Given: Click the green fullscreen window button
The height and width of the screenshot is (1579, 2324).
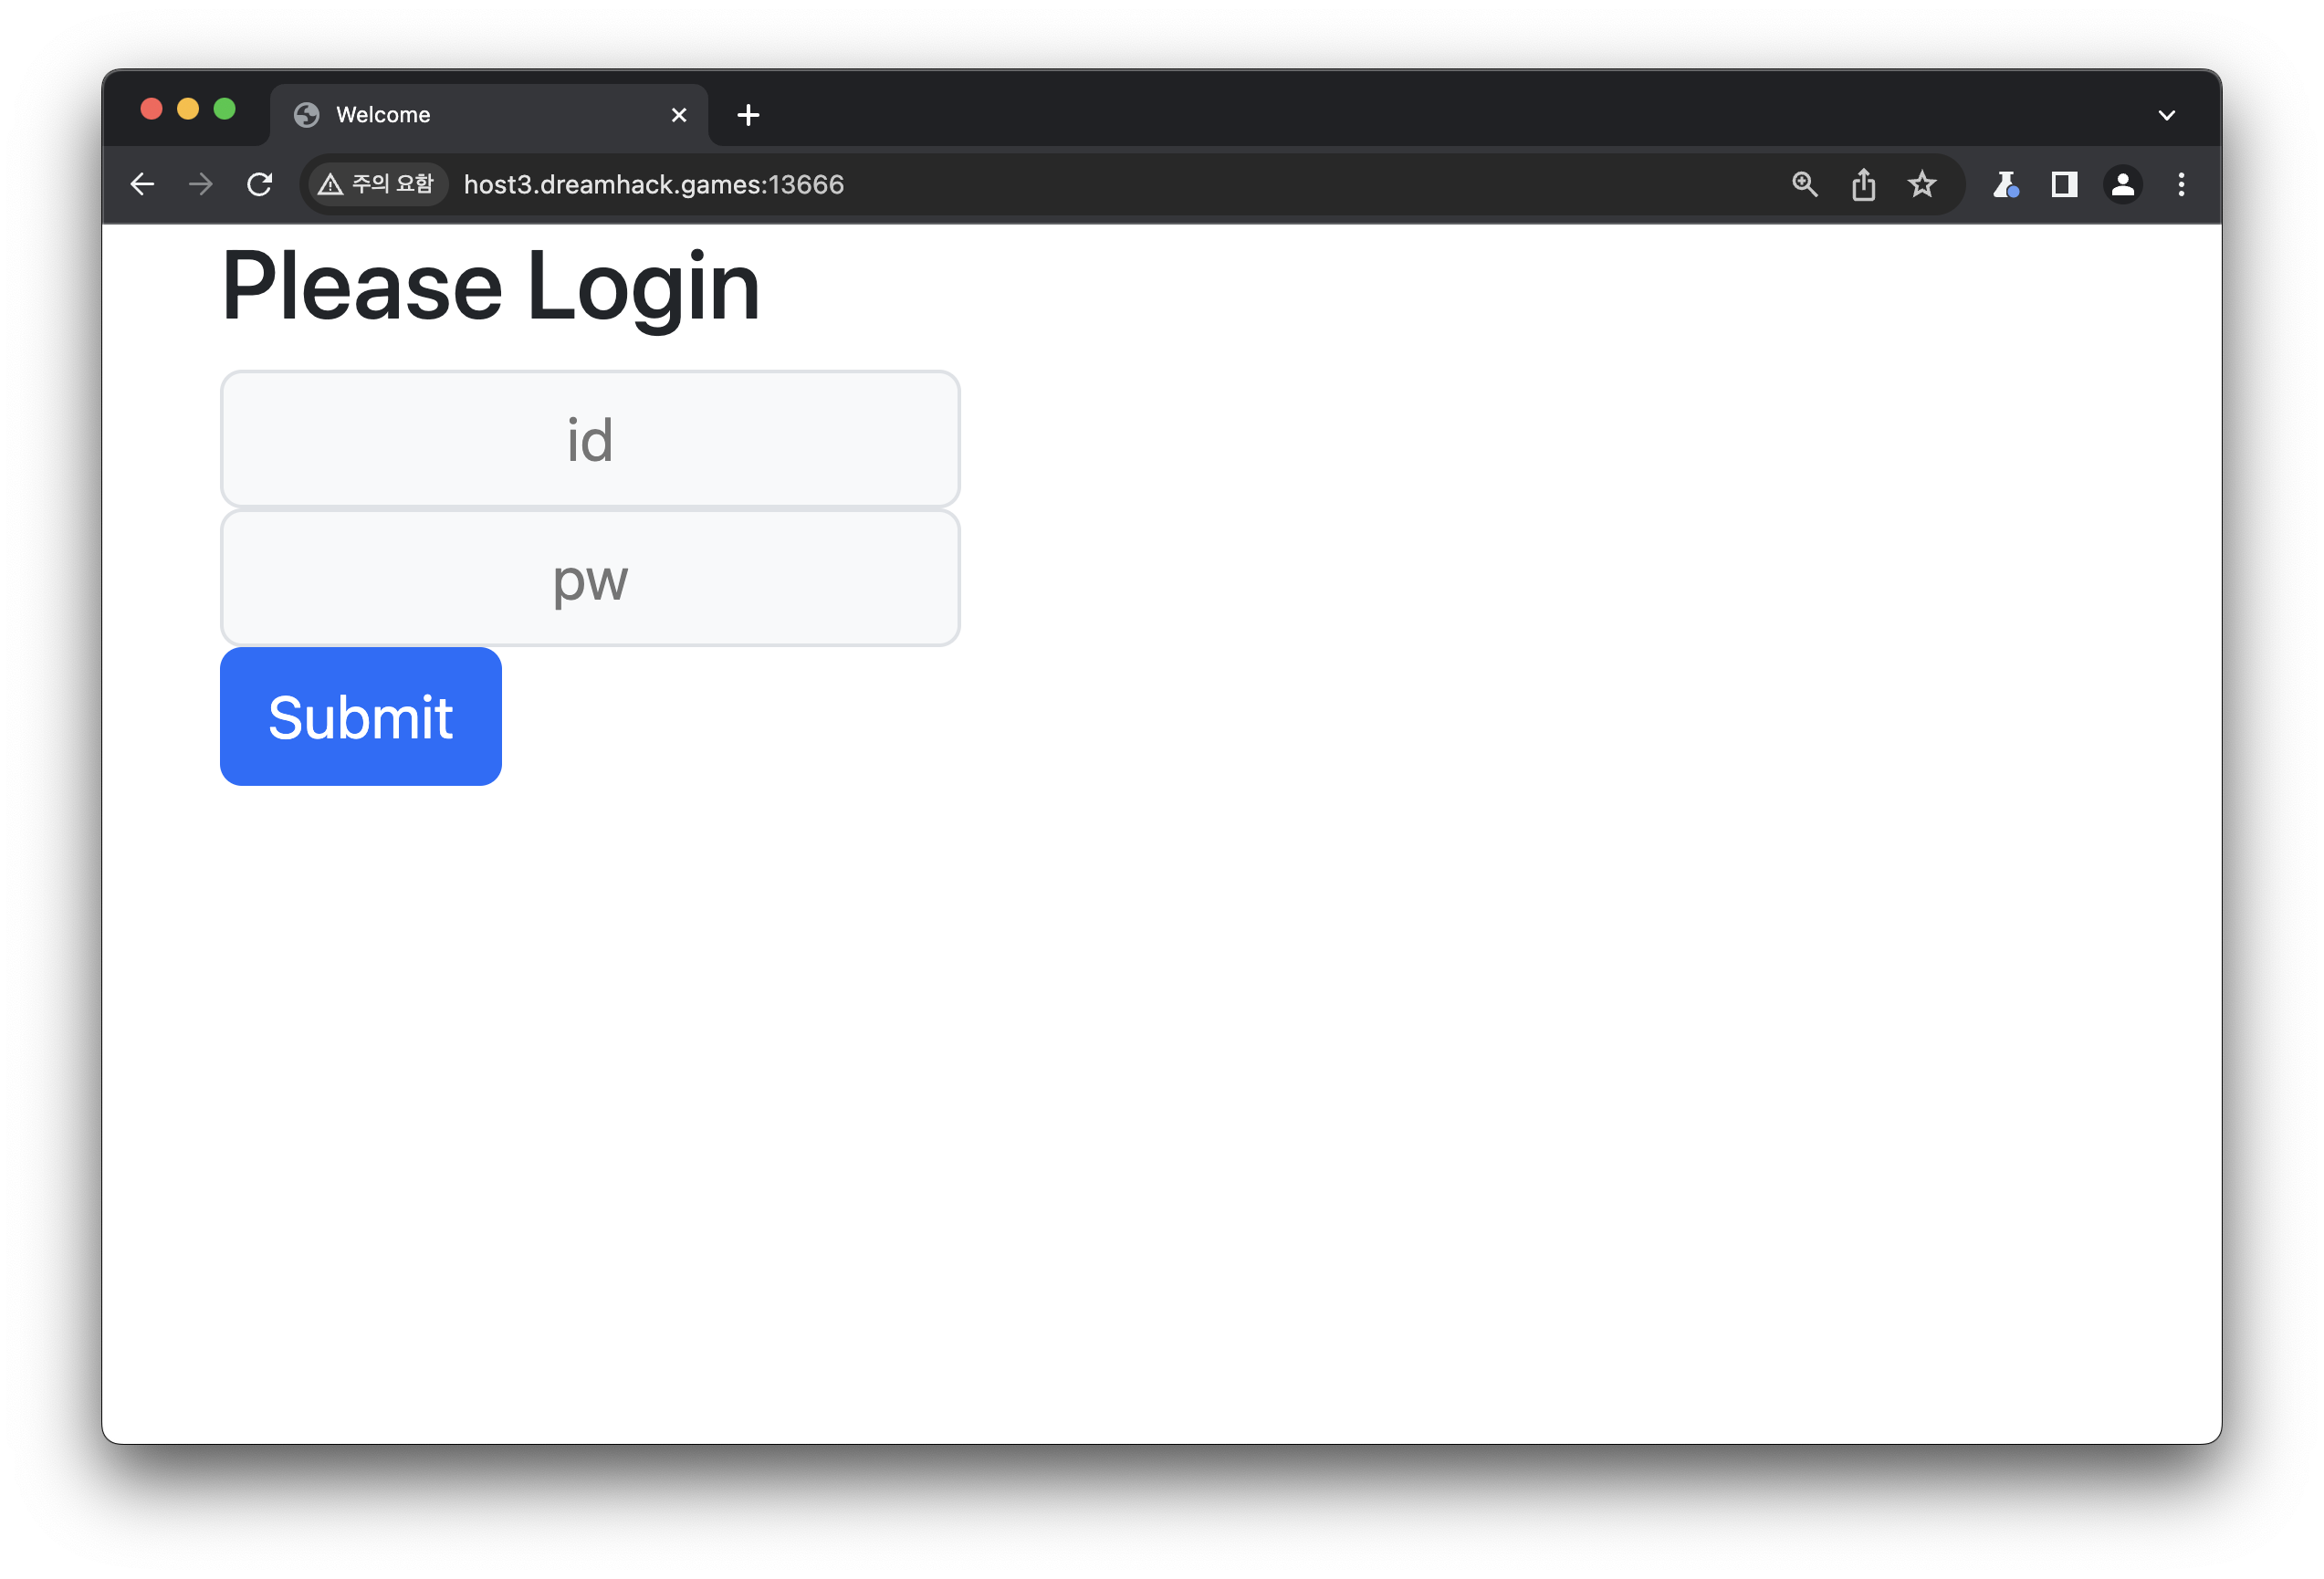Looking at the screenshot, I should (225, 109).
